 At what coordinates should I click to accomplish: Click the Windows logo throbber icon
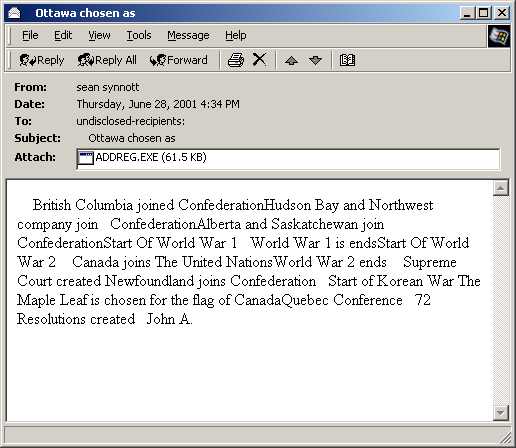(499, 36)
